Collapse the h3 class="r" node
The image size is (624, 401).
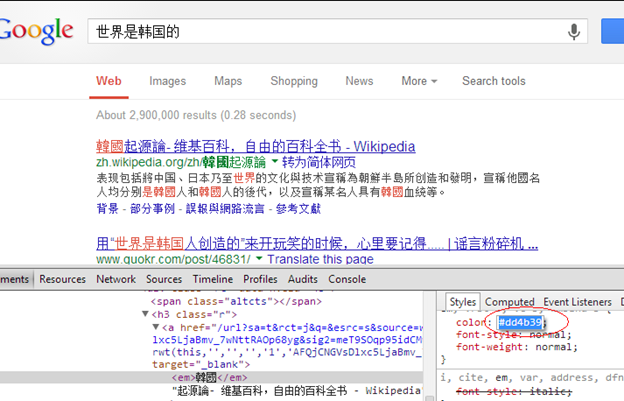(146, 314)
